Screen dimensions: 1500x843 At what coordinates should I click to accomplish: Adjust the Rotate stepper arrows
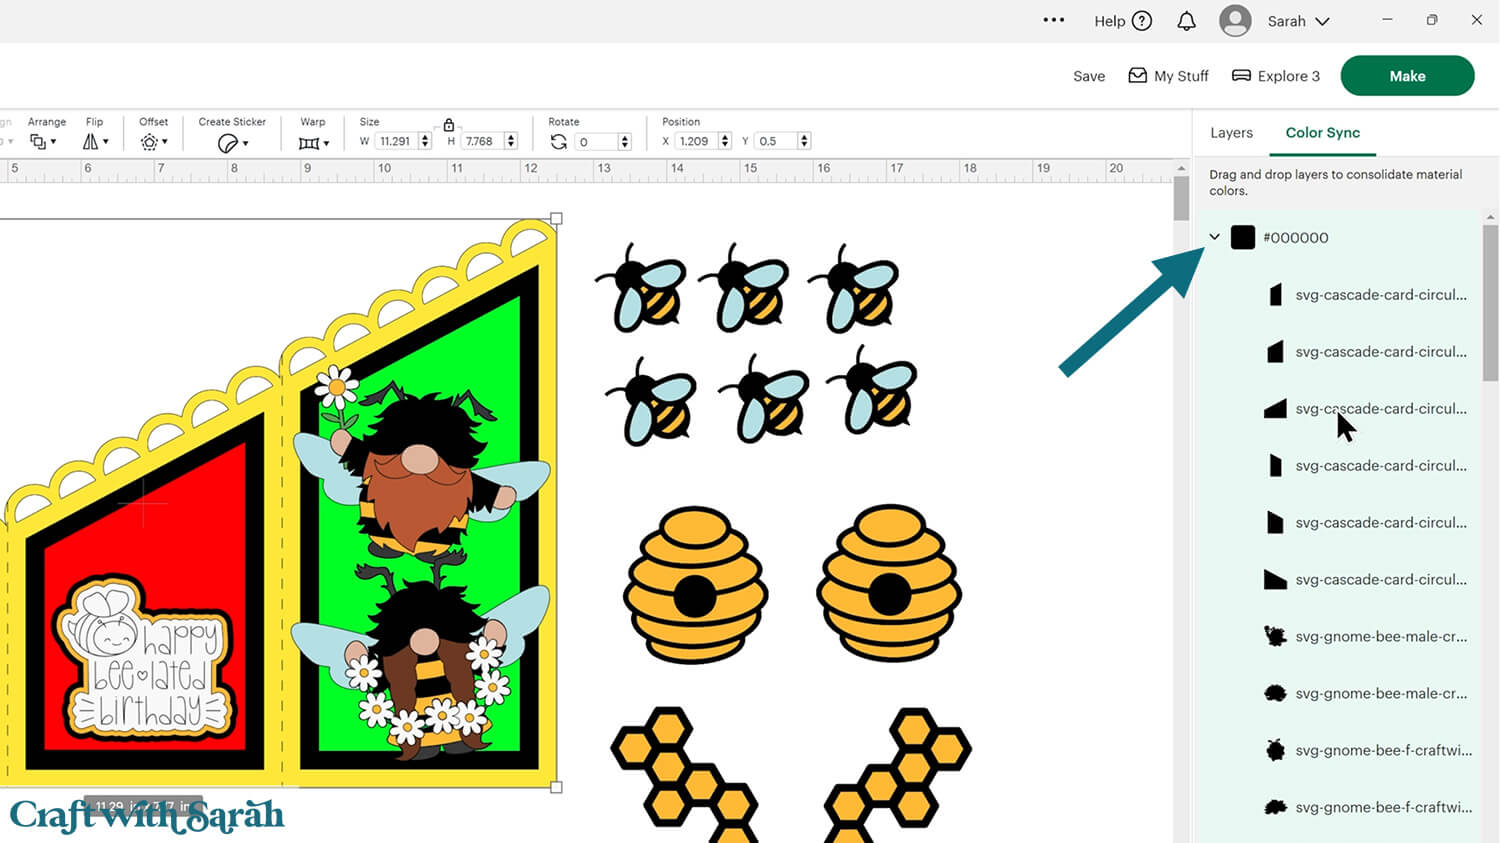[625, 141]
